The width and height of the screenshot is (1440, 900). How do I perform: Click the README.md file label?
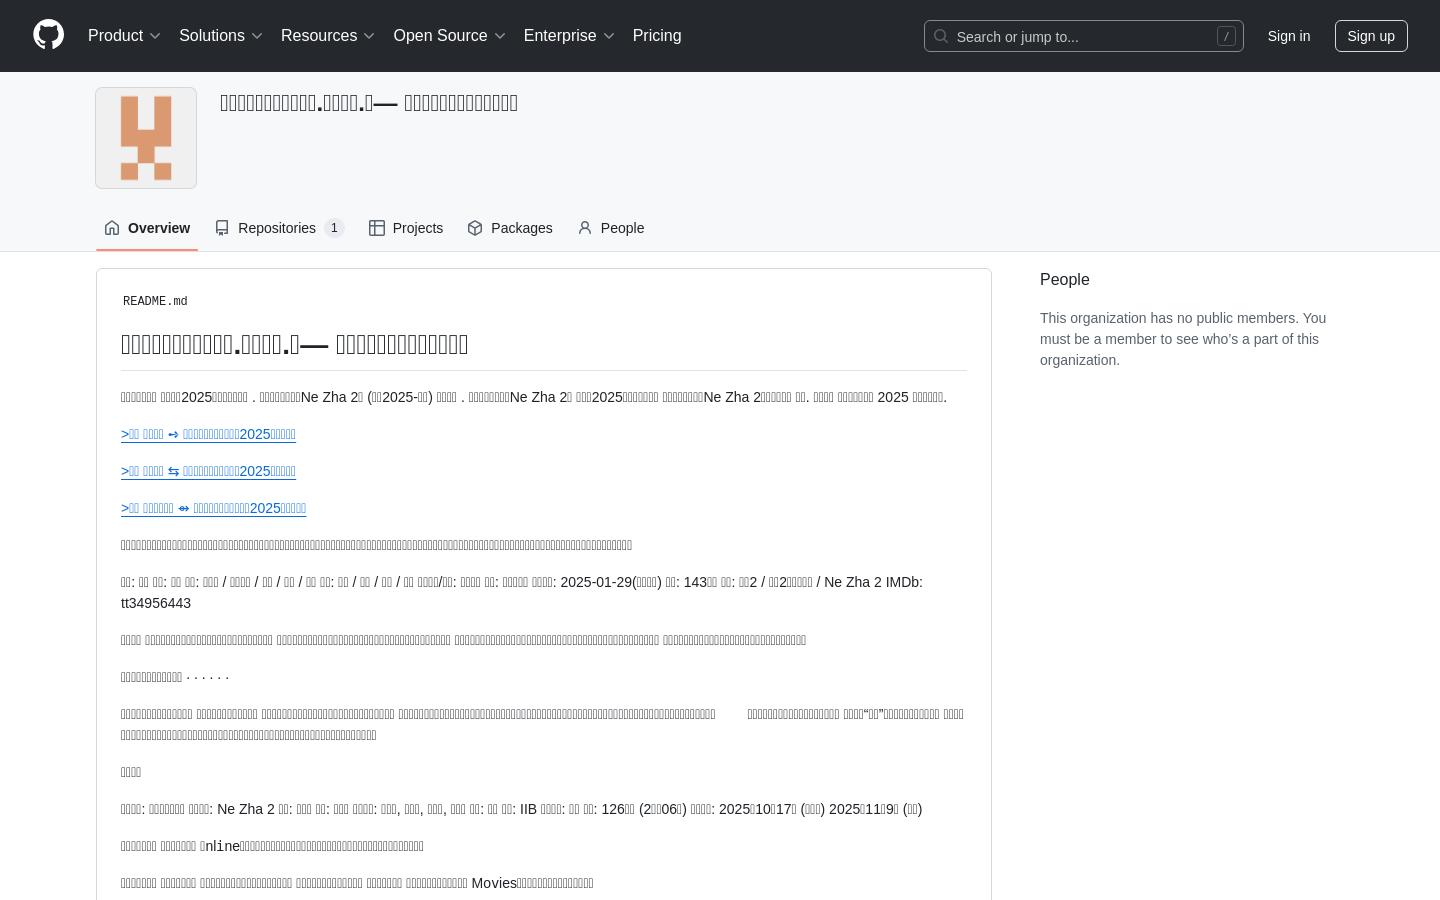pyautogui.click(x=155, y=301)
